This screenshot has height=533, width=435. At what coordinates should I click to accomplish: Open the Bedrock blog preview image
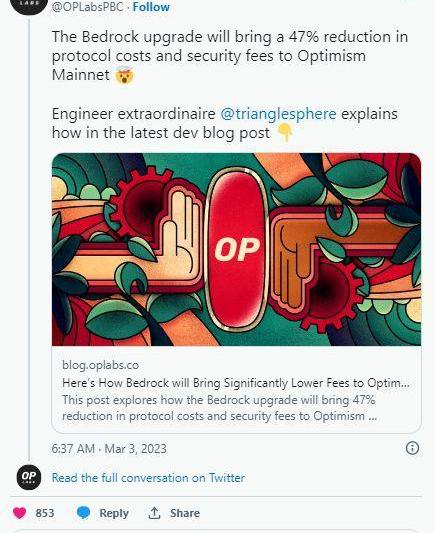[x=237, y=249]
